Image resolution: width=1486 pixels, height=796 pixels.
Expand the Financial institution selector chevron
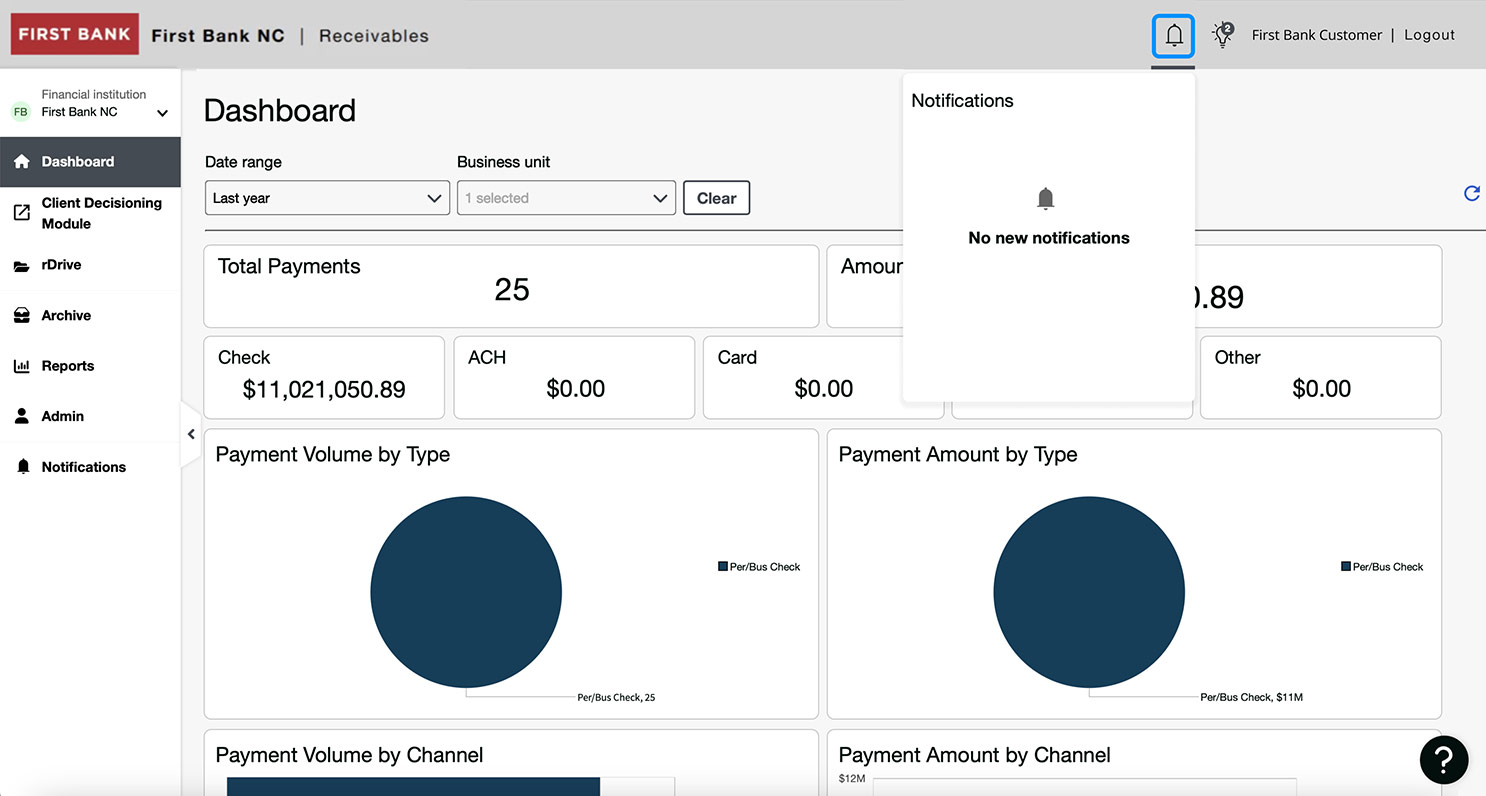pyautogui.click(x=162, y=113)
